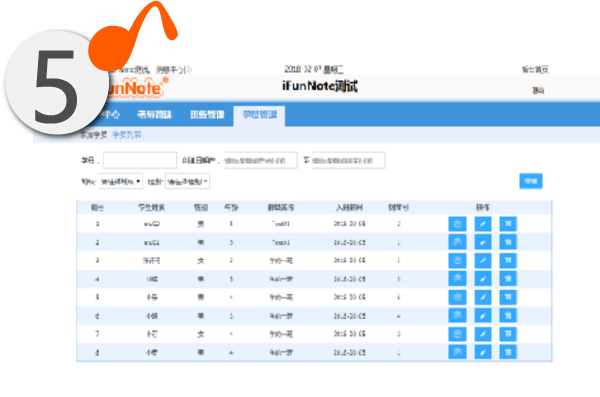The width and height of the screenshot is (600, 397).
Task: Click the pencil edit icon in row 7
Action: [x=483, y=334]
